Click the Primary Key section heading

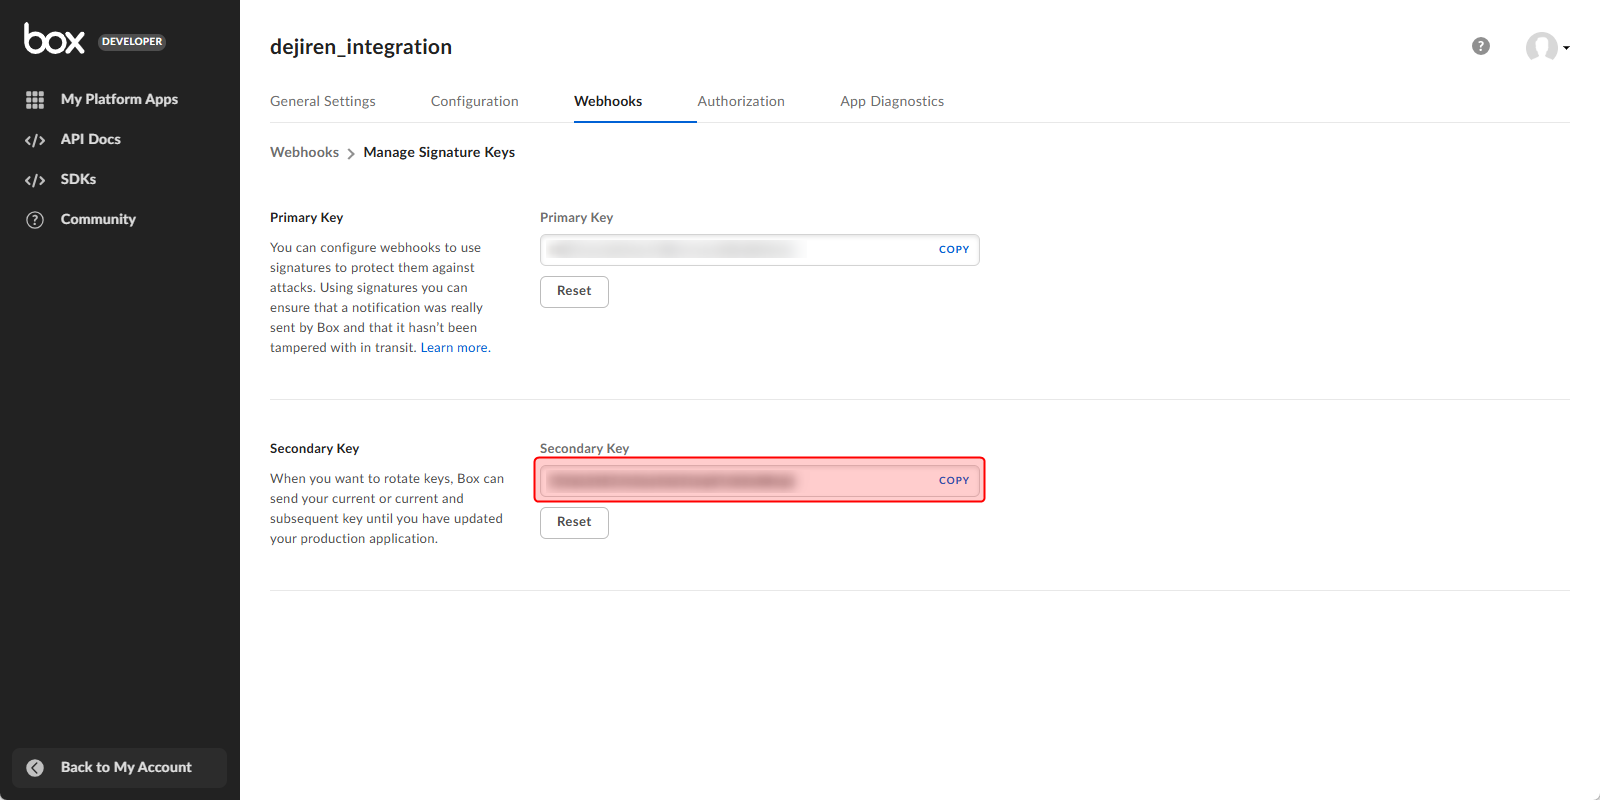[x=306, y=217]
